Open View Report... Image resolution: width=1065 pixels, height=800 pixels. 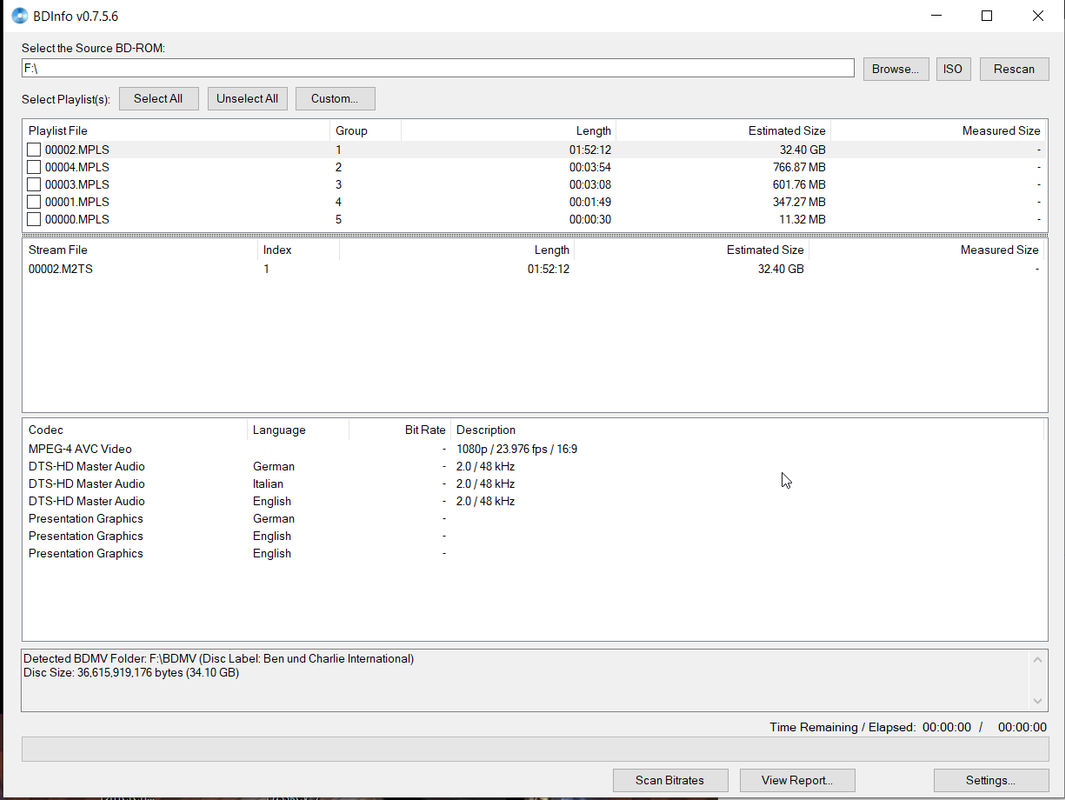(797, 780)
